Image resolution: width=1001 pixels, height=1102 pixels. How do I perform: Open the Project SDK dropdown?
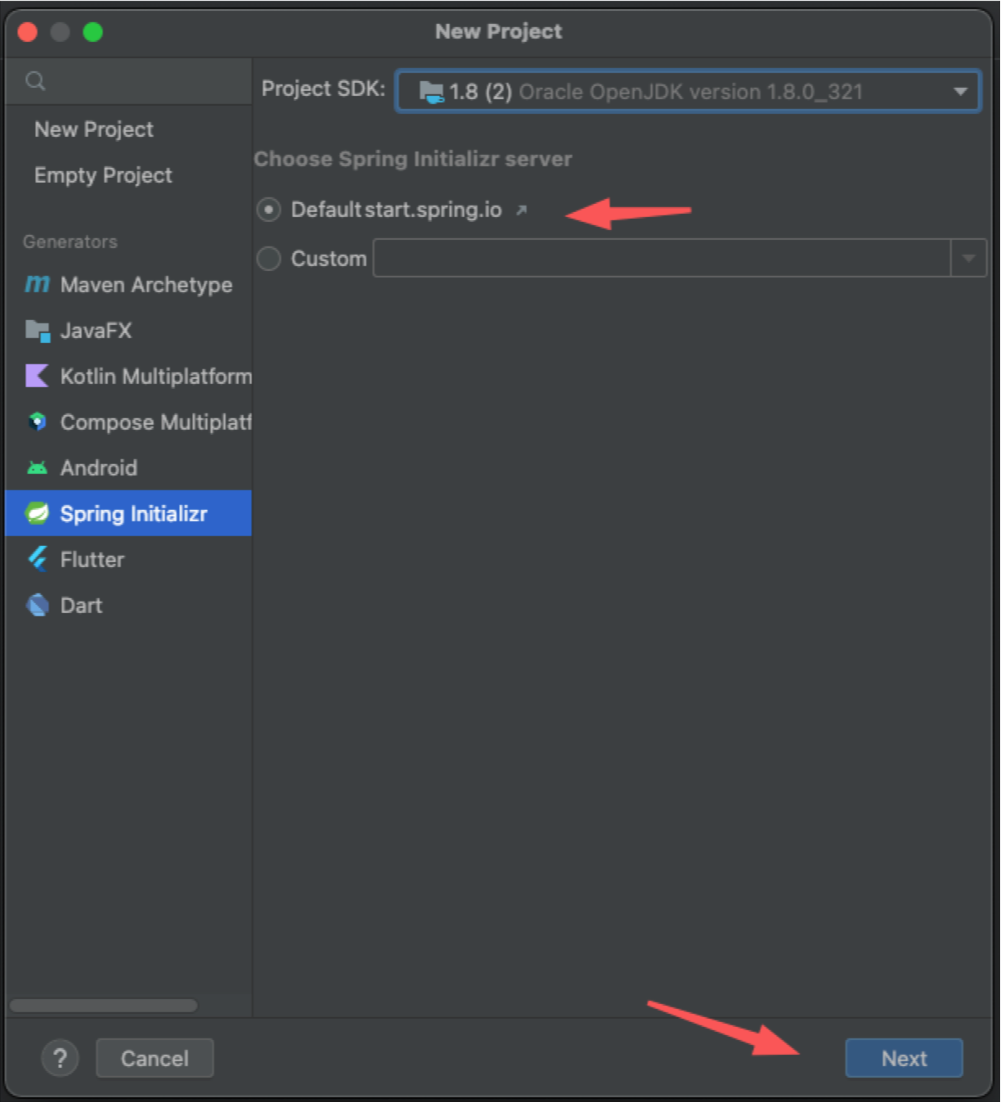960,91
